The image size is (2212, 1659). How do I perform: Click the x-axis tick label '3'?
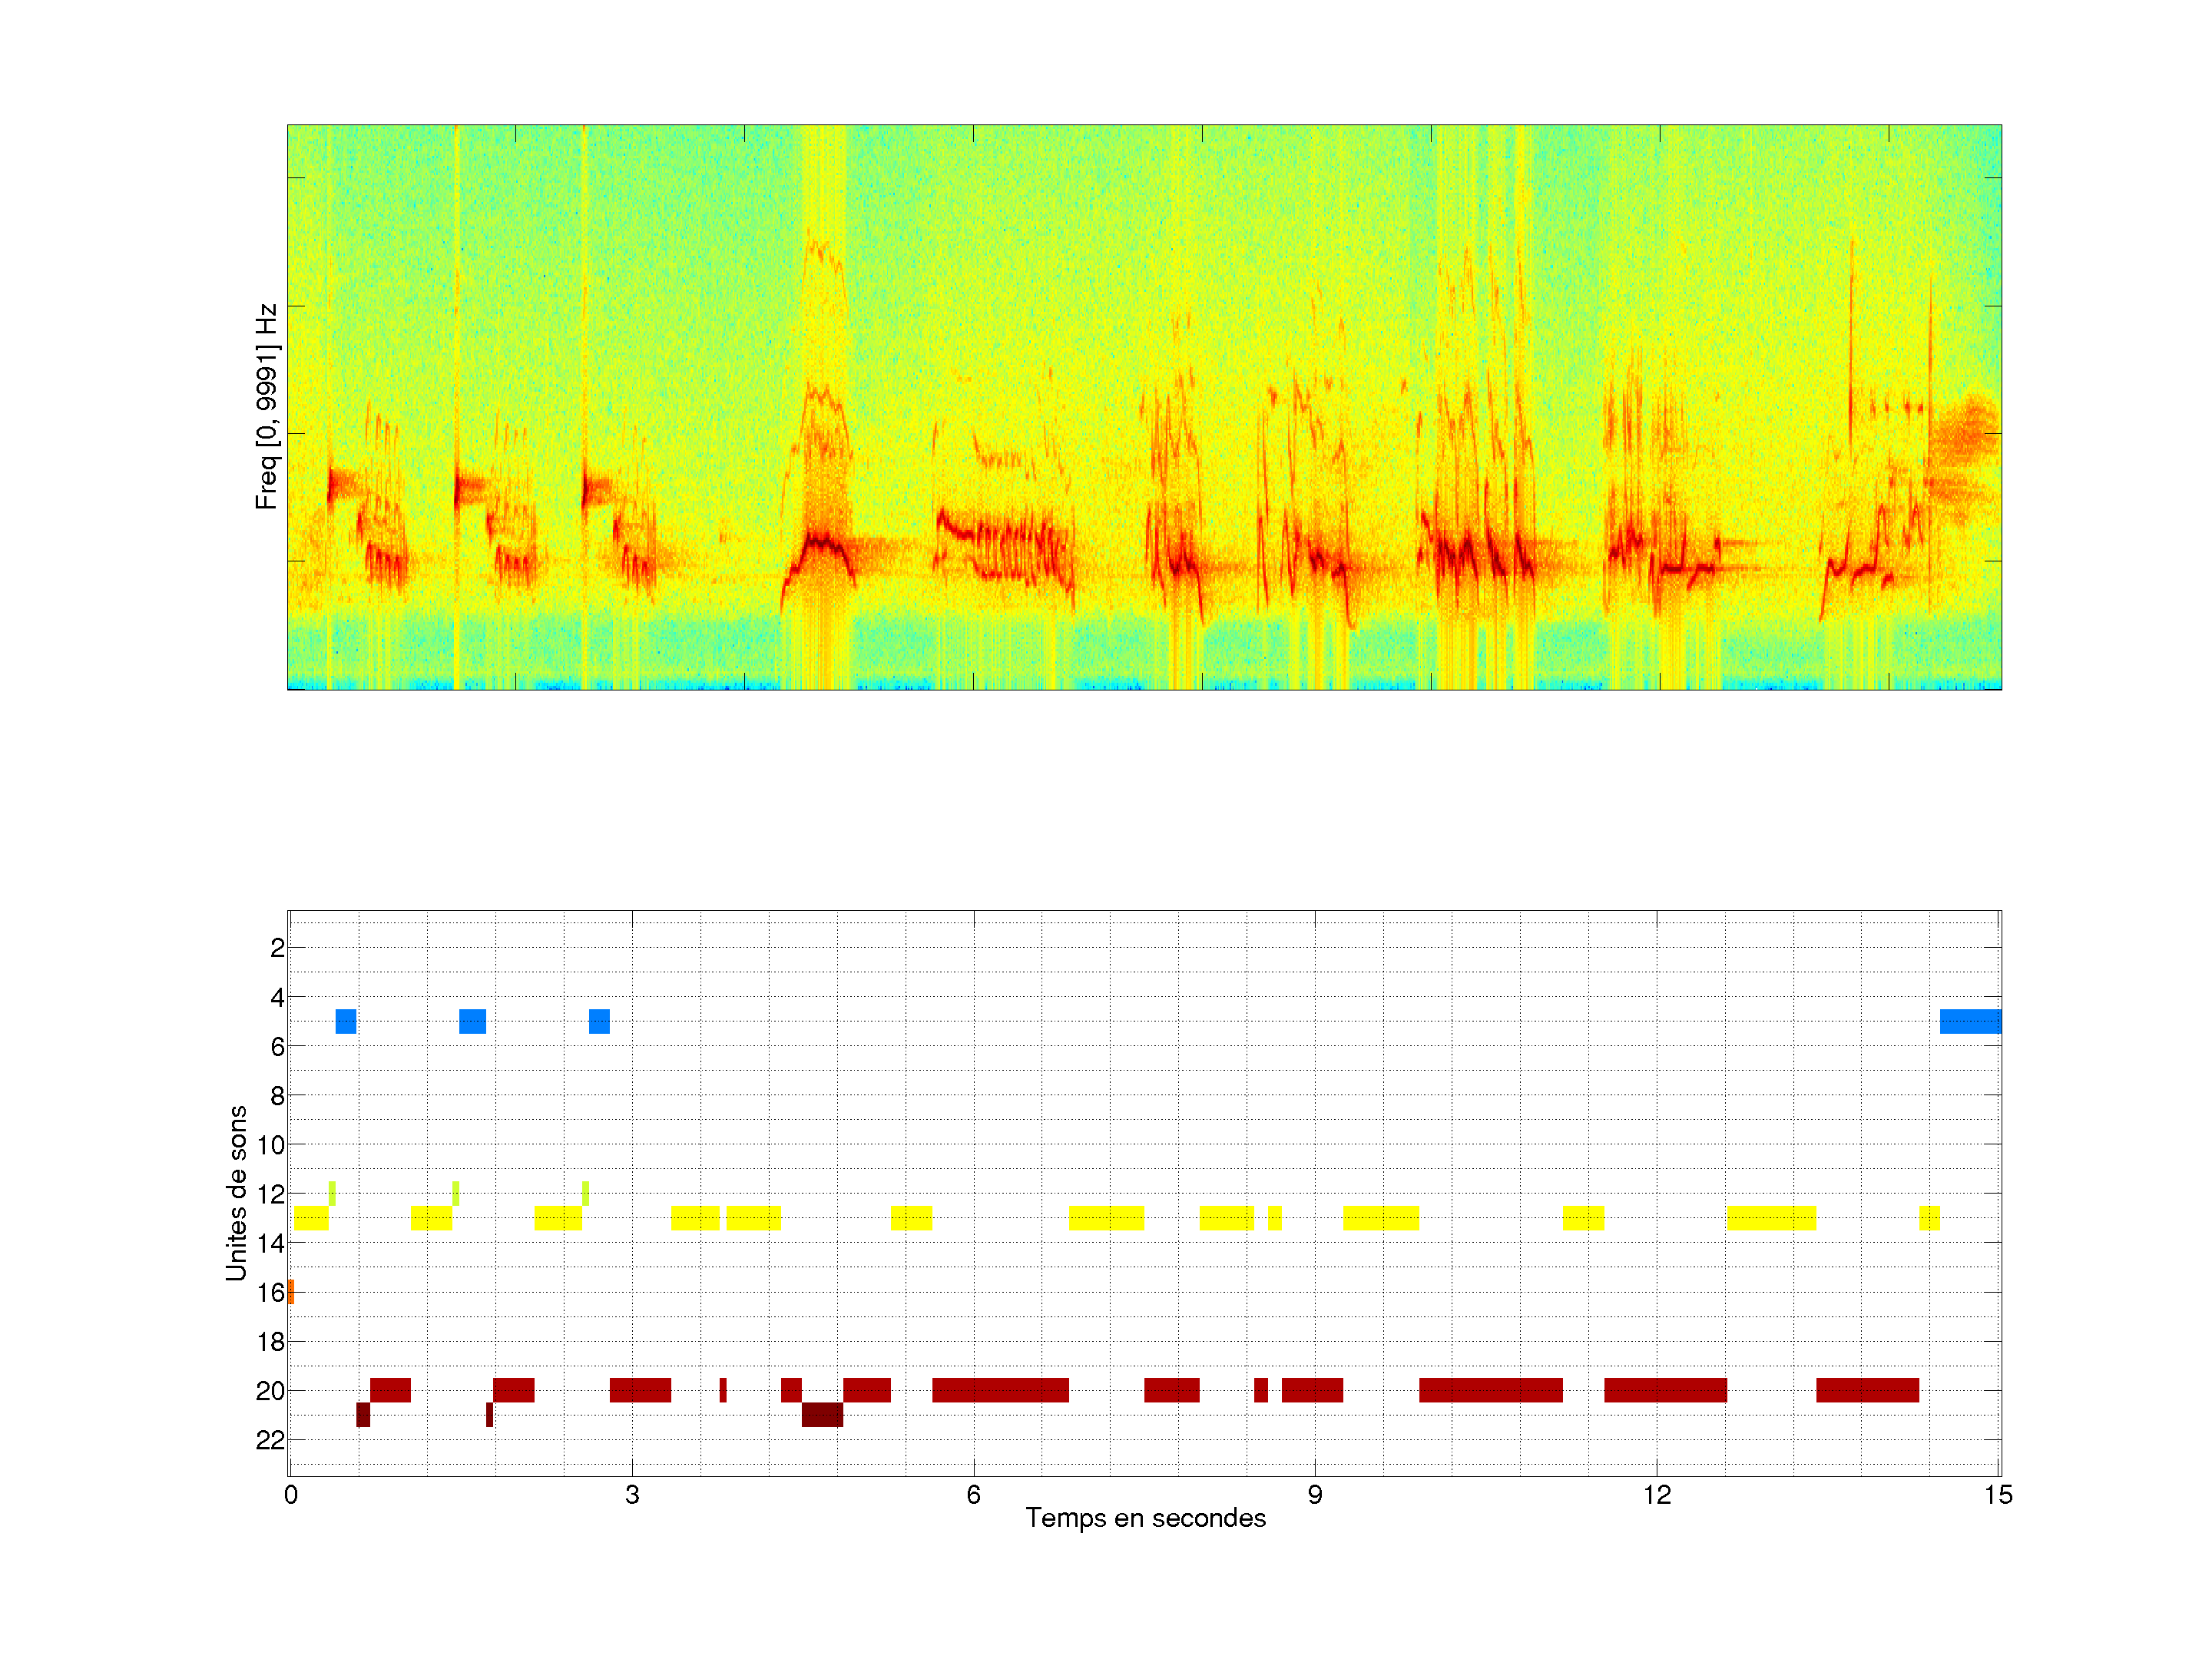[632, 1495]
